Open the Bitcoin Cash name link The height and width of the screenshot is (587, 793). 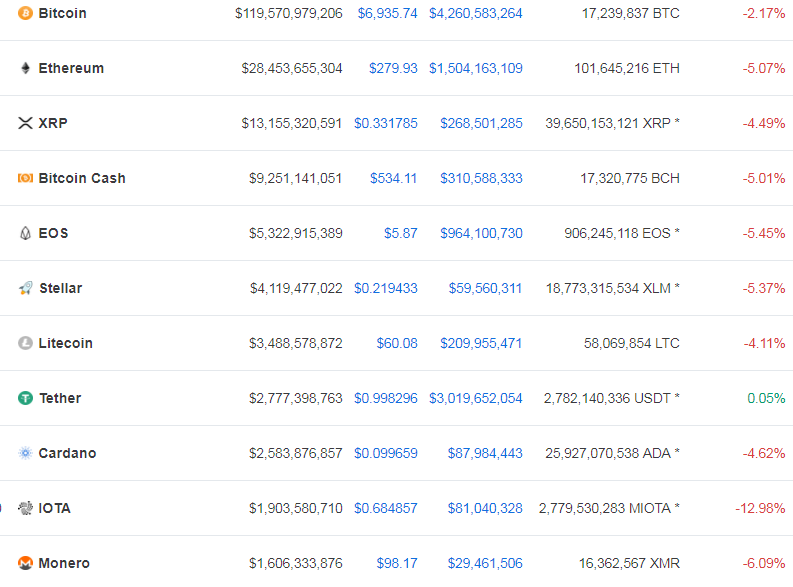(82, 178)
